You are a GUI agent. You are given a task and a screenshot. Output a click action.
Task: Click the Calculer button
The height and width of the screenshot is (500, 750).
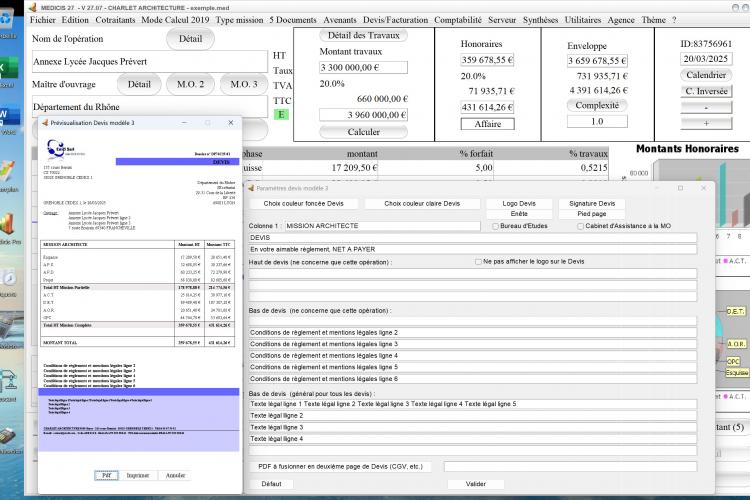click(x=364, y=132)
